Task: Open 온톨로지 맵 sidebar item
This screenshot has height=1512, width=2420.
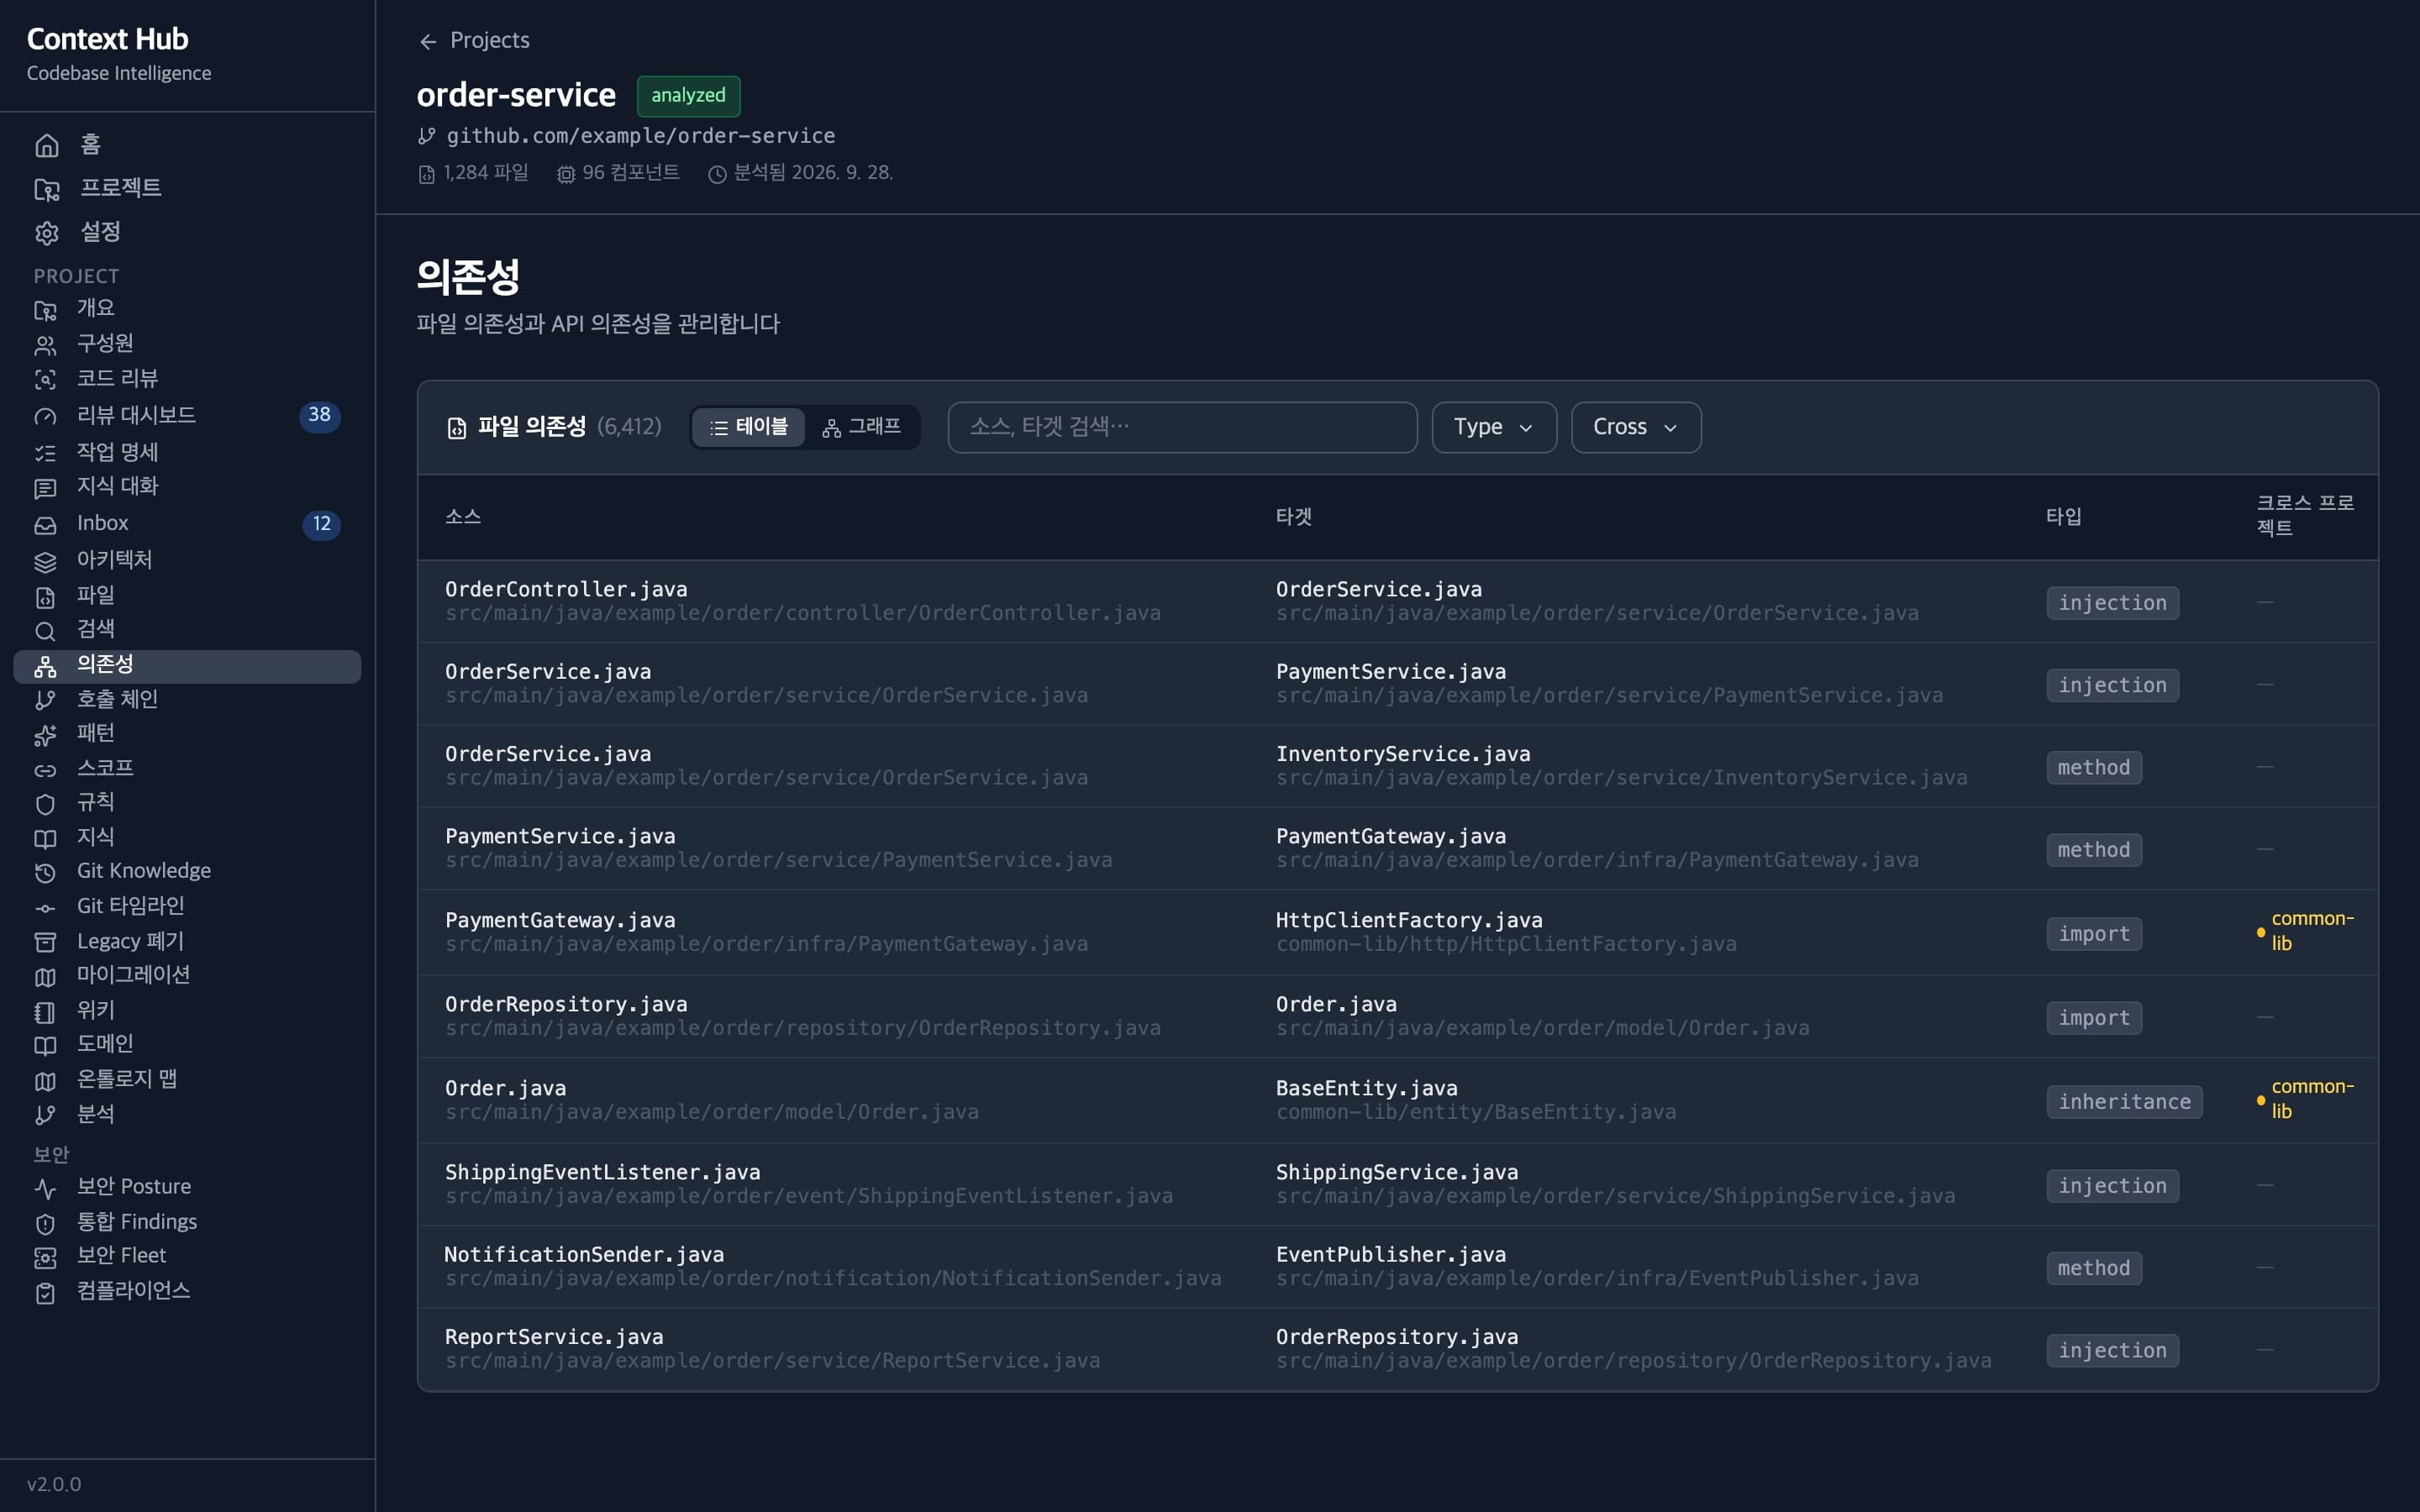Action: 187,1080
